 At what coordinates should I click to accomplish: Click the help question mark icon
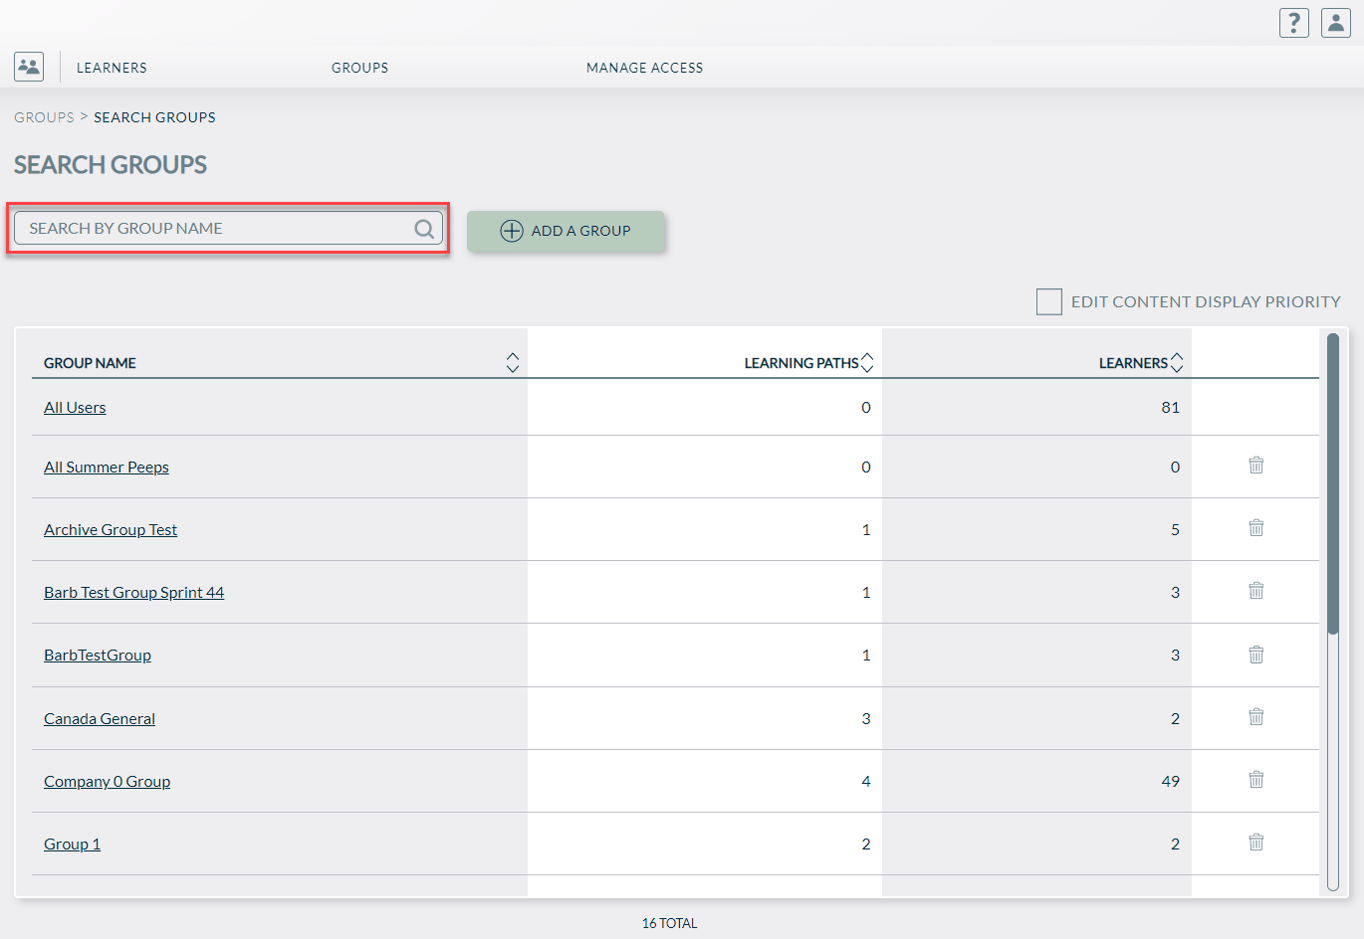click(x=1293, y=23)
